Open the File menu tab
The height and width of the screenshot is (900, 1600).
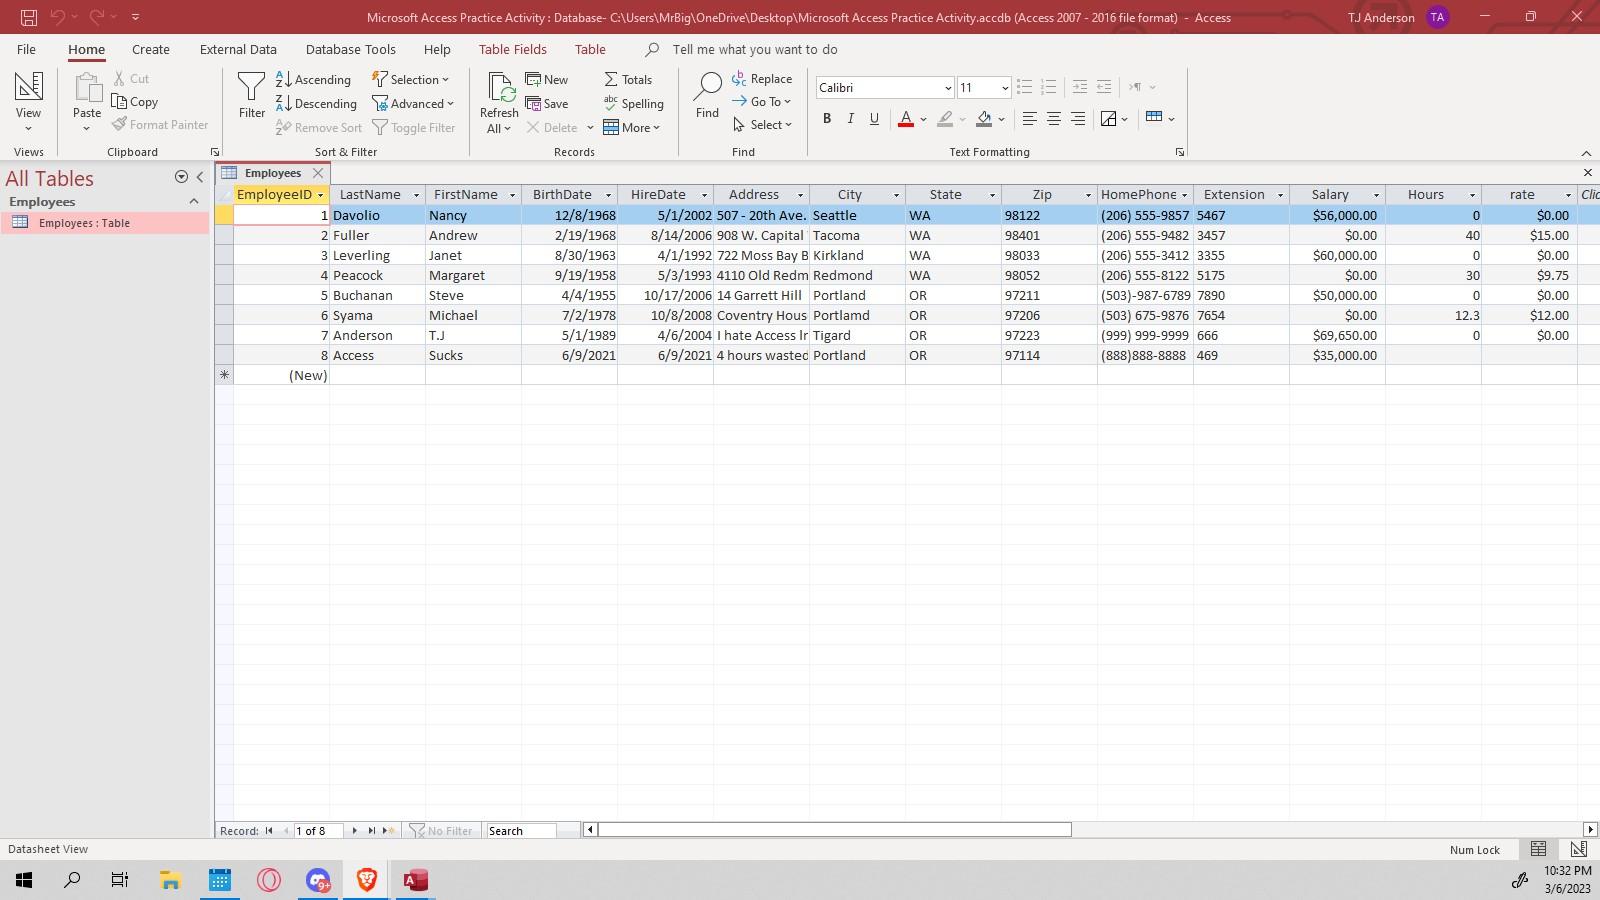click(x=26, y=49)
